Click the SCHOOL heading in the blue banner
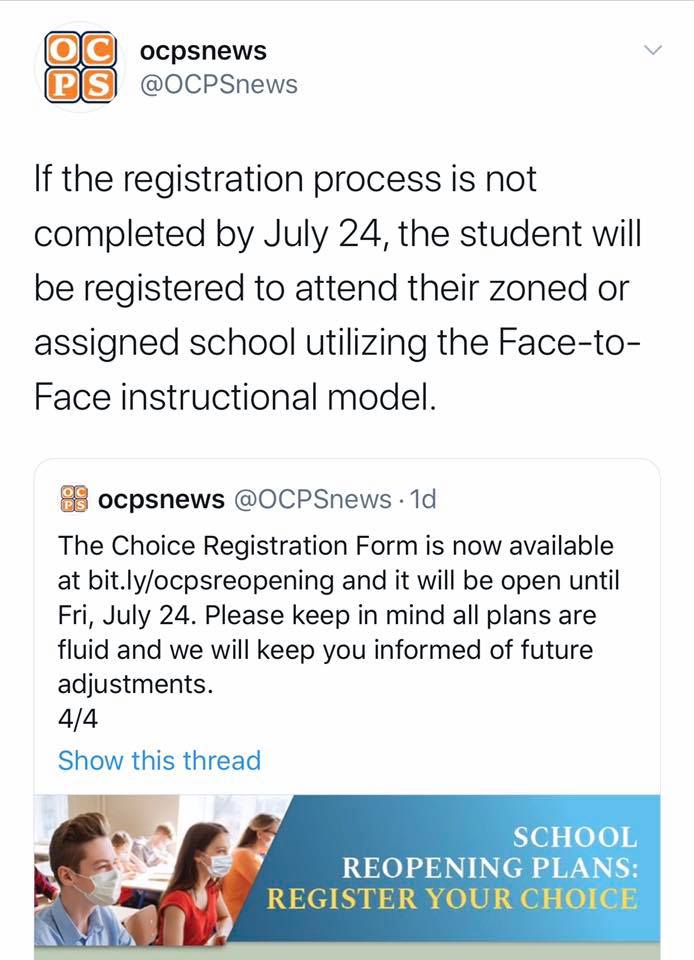This screenshot has width=694, height=960. click(x=575, y=838)
